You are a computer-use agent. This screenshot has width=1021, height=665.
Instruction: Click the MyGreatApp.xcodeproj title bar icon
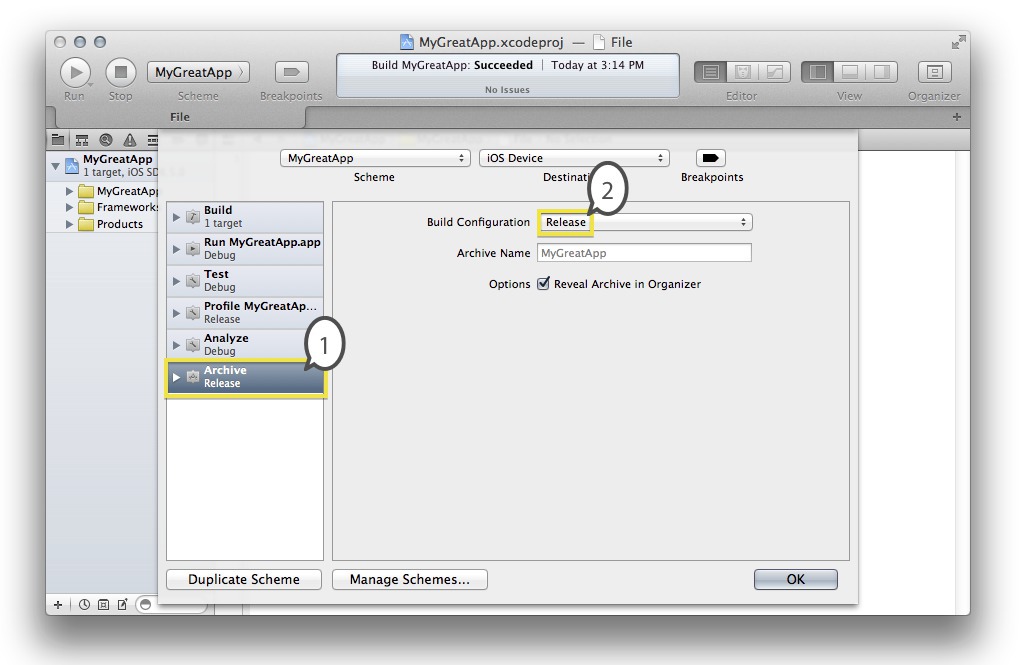coord(406,42)
